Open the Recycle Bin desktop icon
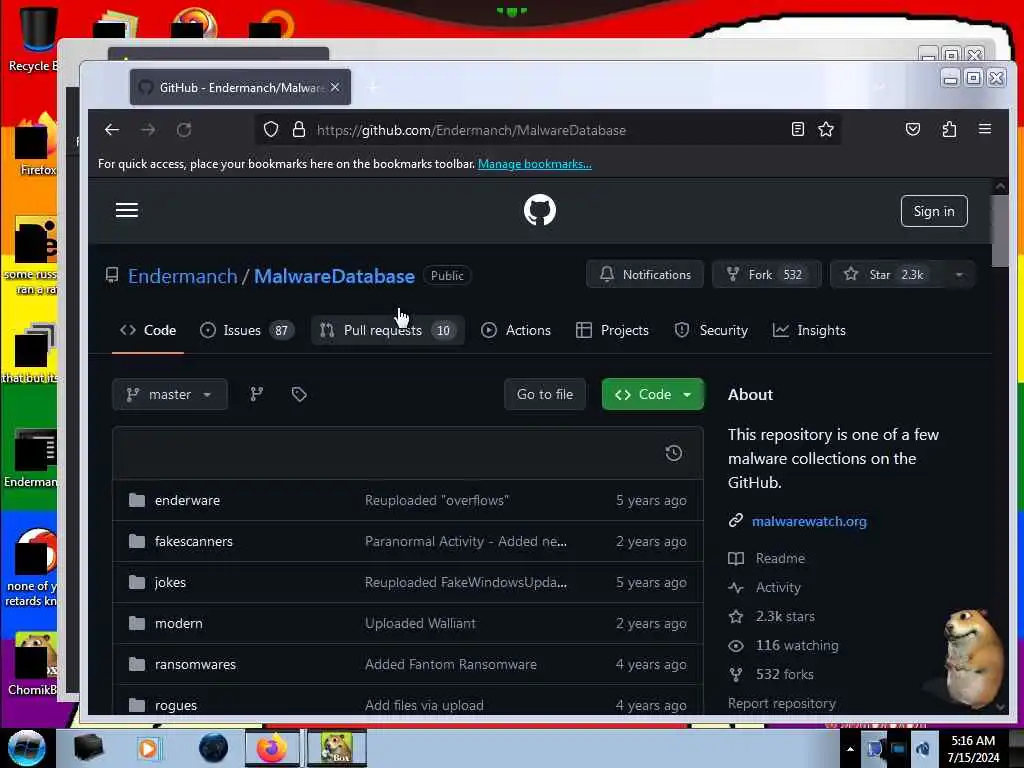The image size is (1024, 768). (x=37, y=39)
